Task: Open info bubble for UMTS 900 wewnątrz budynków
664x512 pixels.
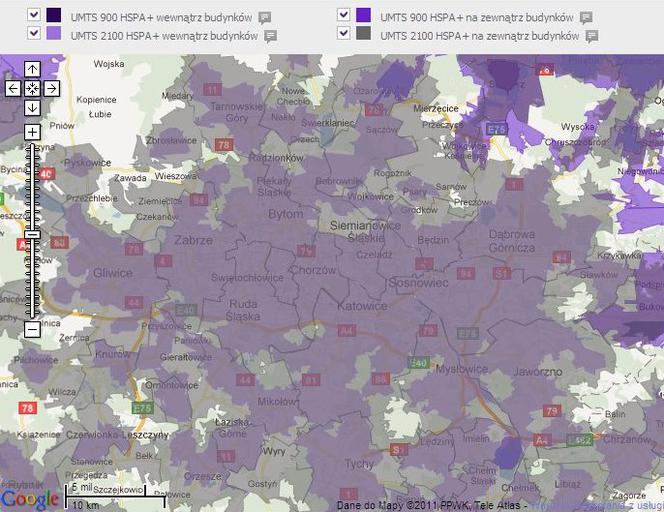Action: [265, 18]
